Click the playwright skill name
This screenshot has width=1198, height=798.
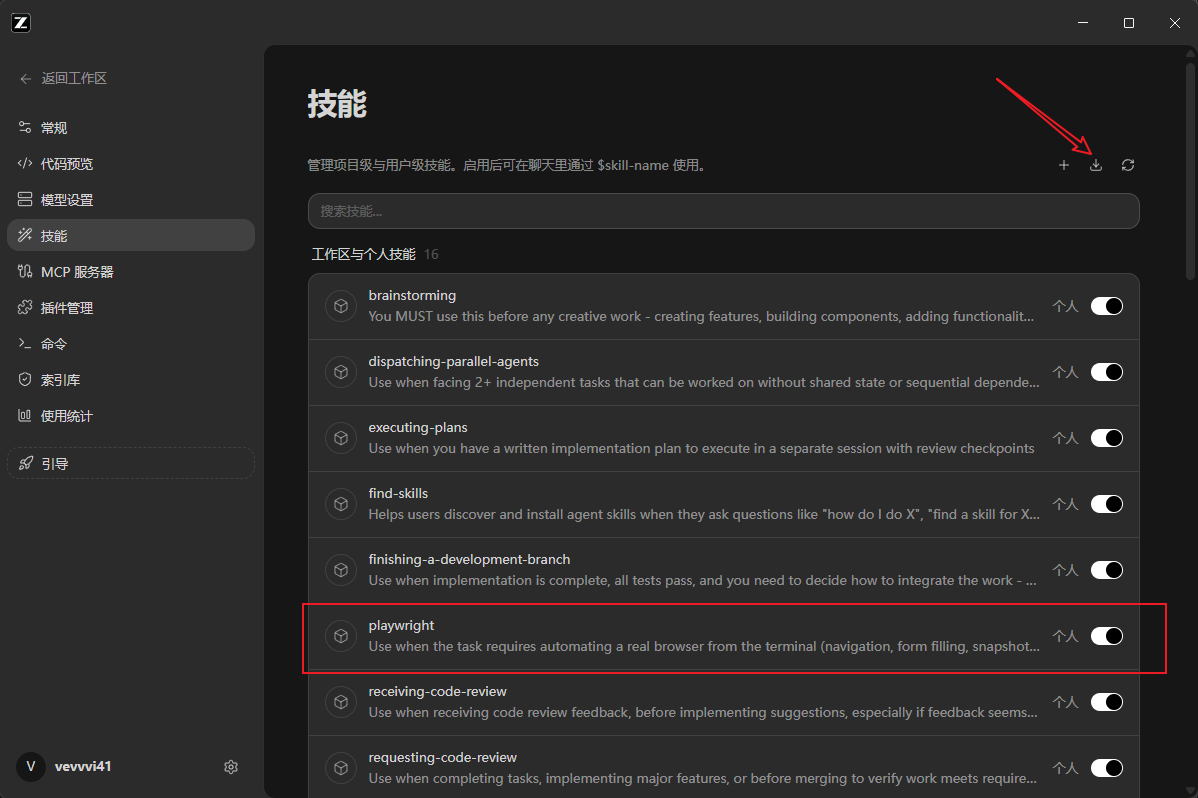[401, 625]
